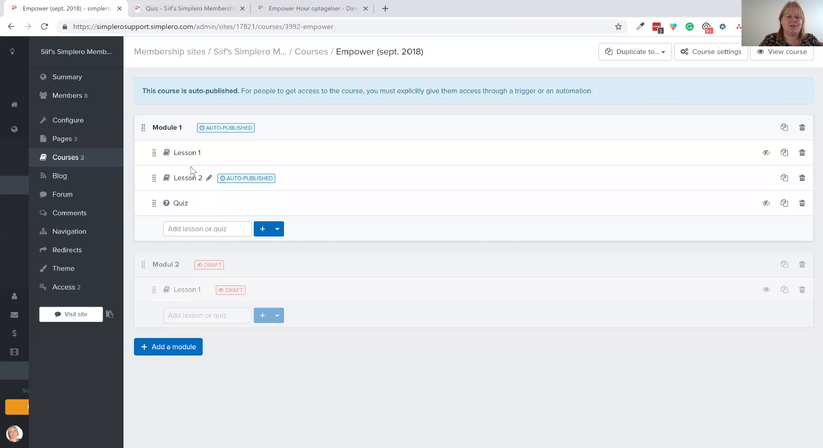
Task: Delete Module 1 with trash icon
Action: coord(802,127)
